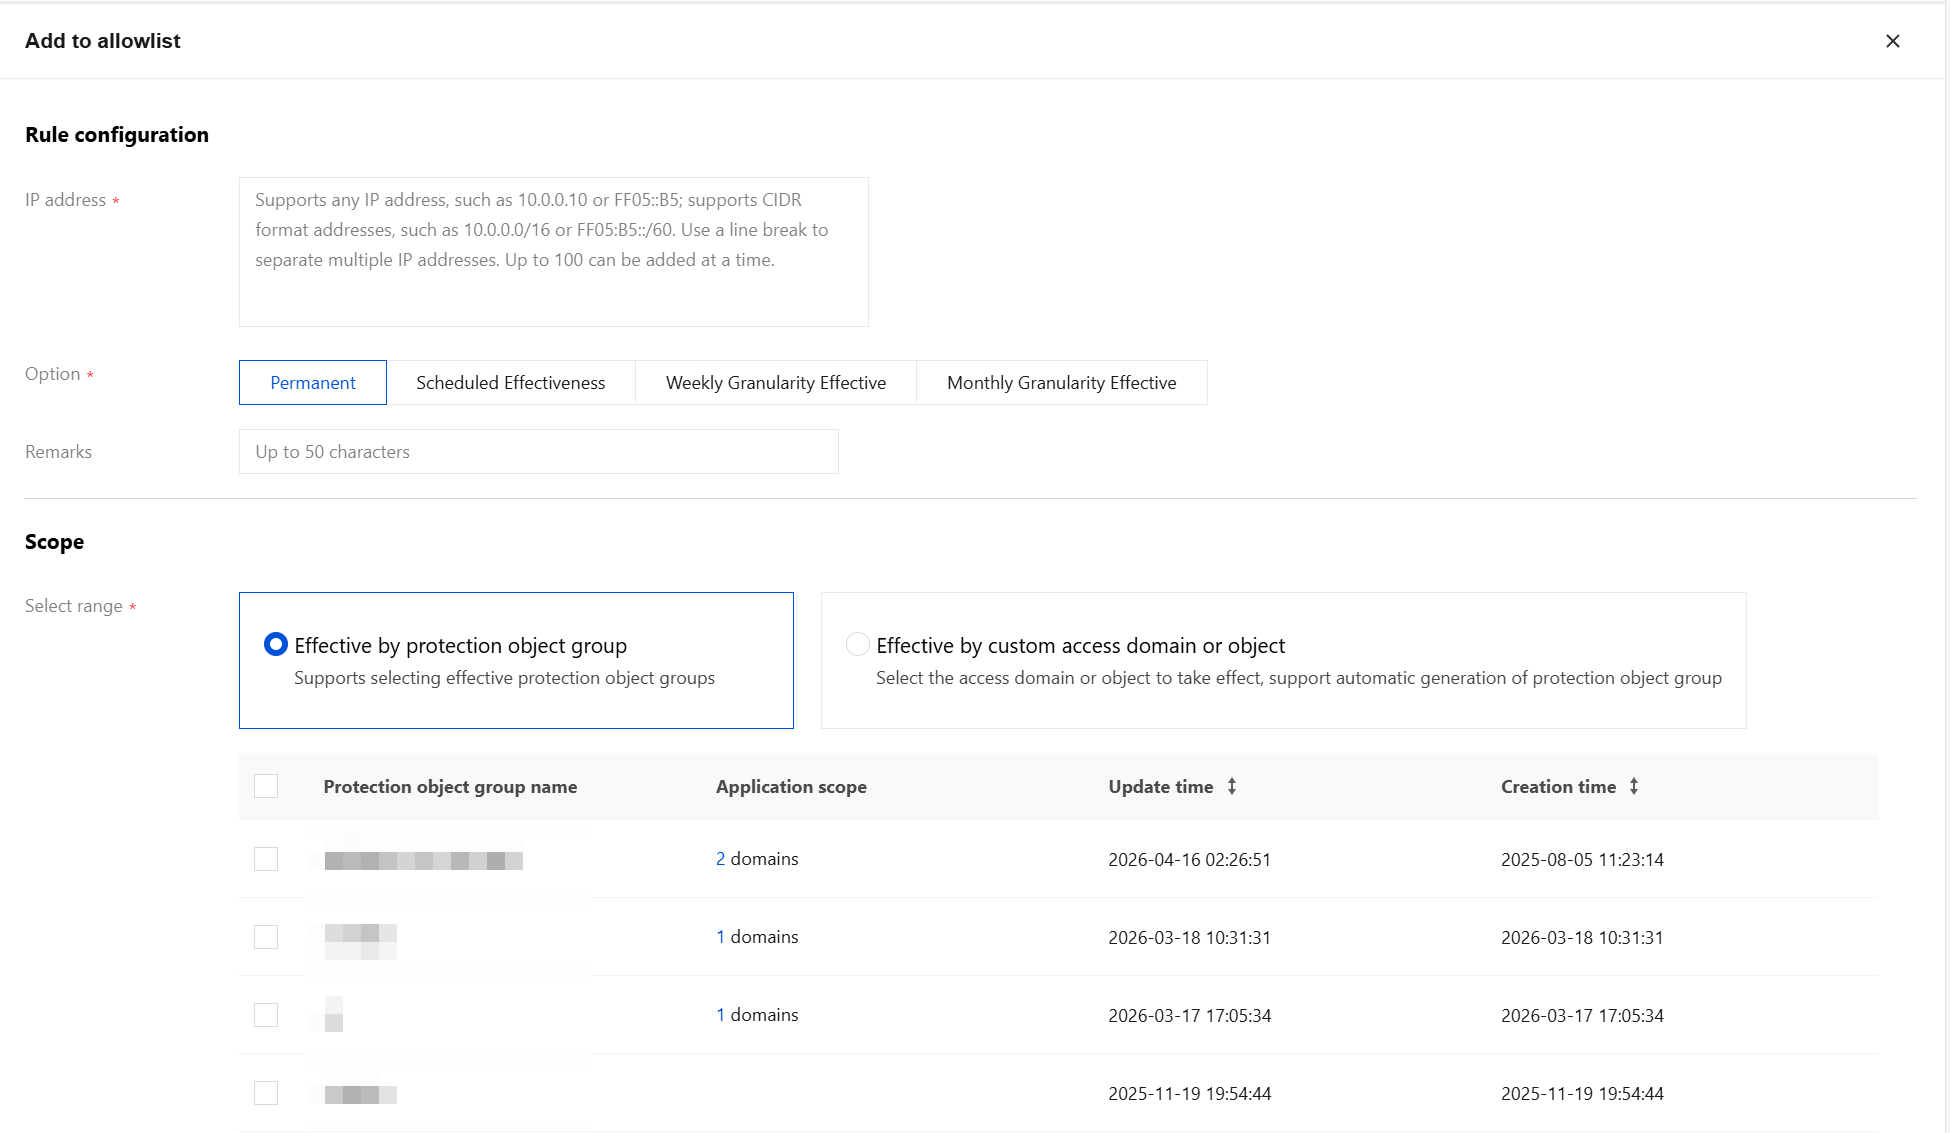
Task: Check the row with 2 domains
Action: (x=266, y=859)
